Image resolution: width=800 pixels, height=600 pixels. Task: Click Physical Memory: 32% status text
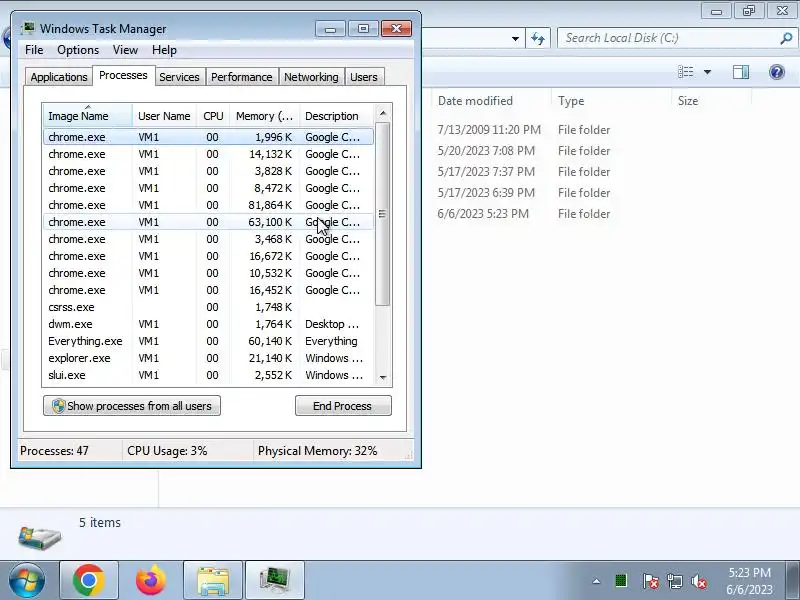pyautogui.click(x=317, y=451)
